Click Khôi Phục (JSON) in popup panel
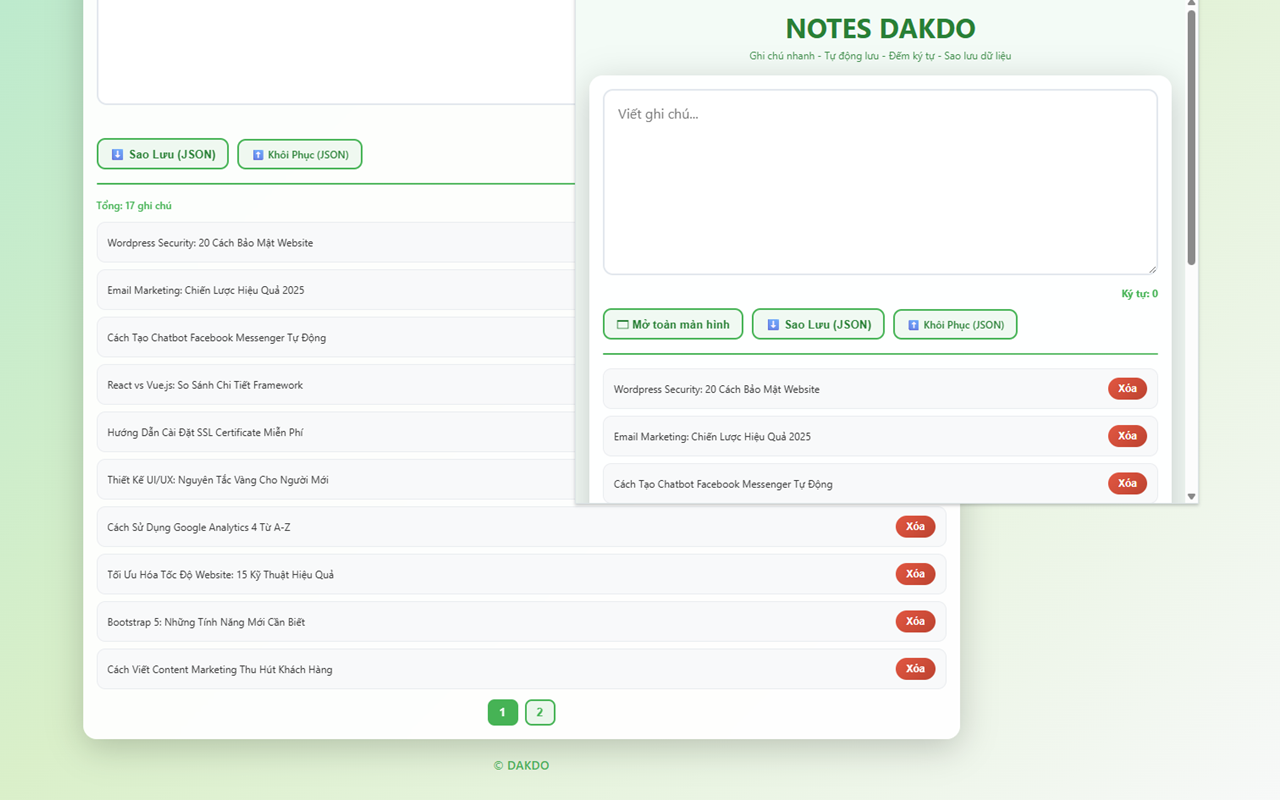Viewport: 1280px width, 800px height. pos(955,324)
